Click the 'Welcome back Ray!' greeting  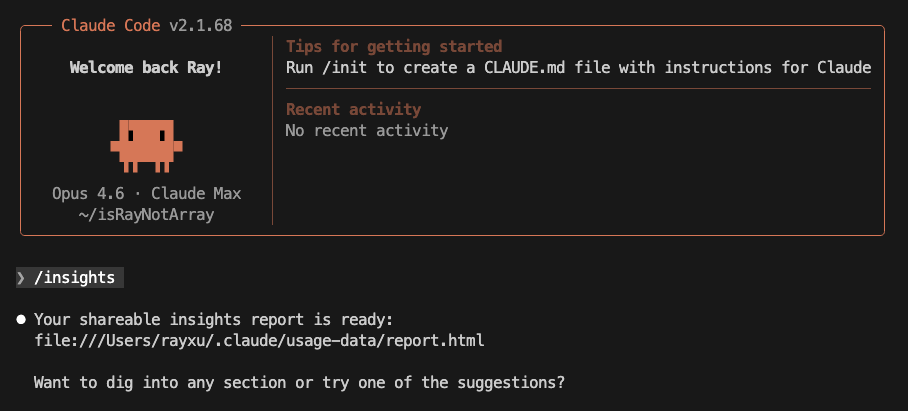click(x=146, y=68)
